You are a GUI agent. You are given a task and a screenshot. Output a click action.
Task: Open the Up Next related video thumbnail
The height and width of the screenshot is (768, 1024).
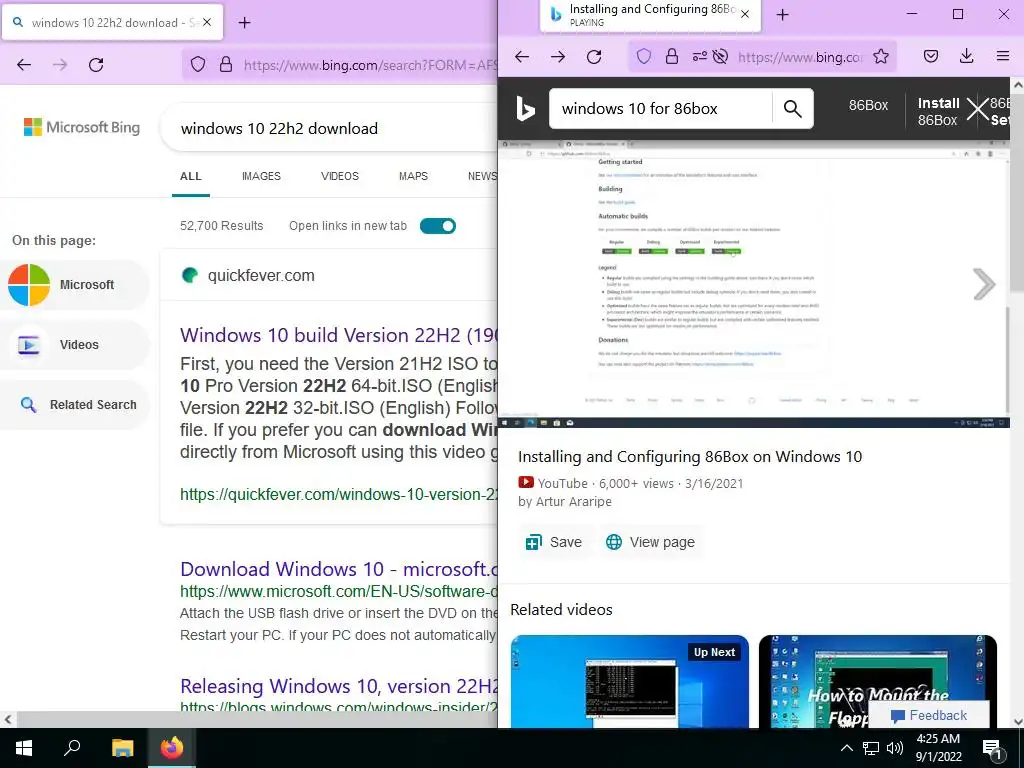tap(630, 681)
